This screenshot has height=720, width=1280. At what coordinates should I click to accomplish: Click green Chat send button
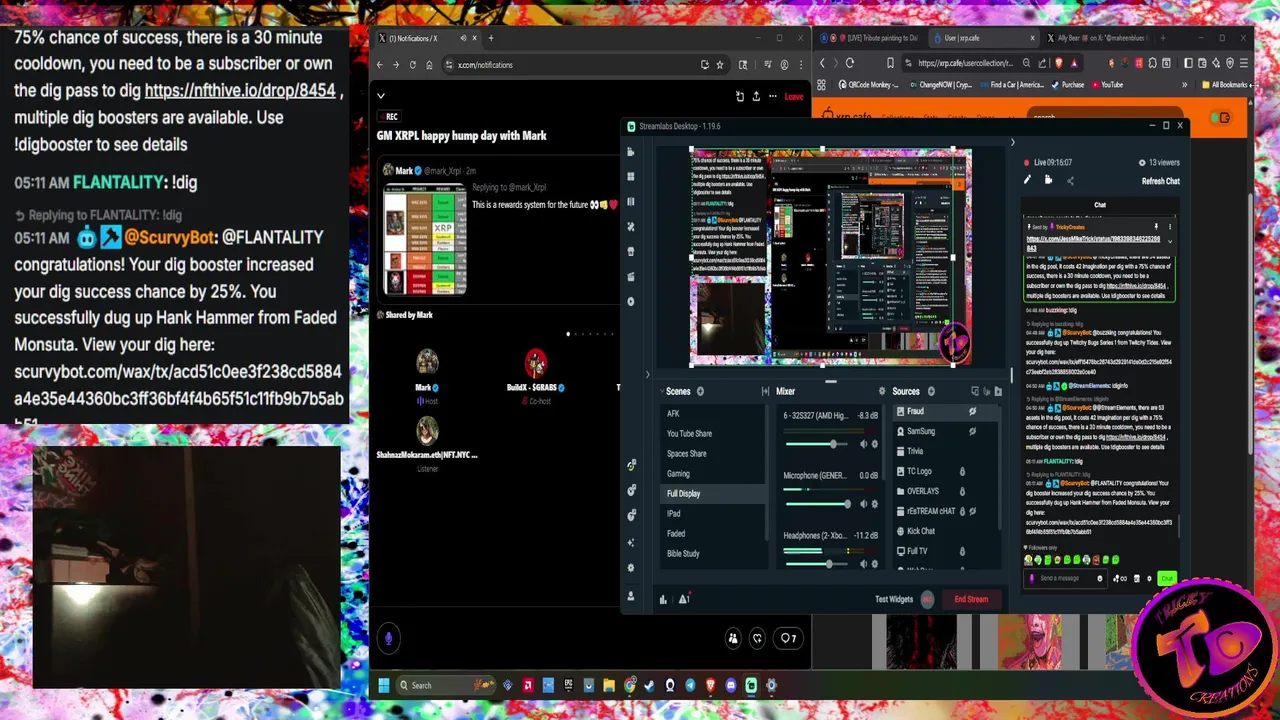(1167, 578)
